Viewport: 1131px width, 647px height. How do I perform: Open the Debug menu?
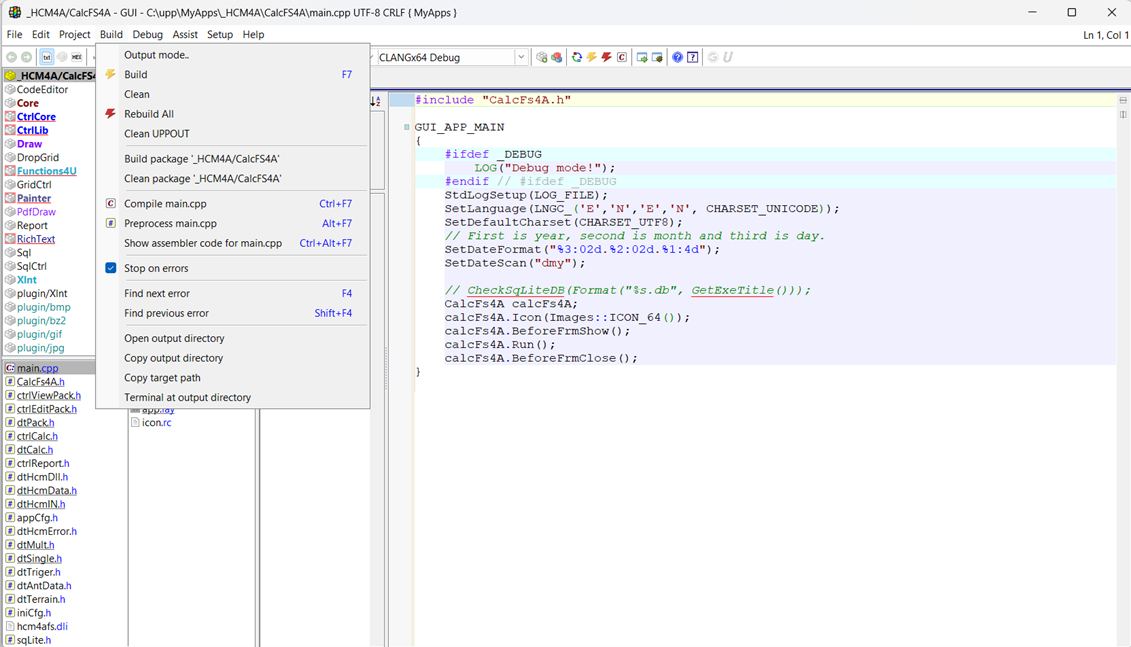click(x=147, y=34)
